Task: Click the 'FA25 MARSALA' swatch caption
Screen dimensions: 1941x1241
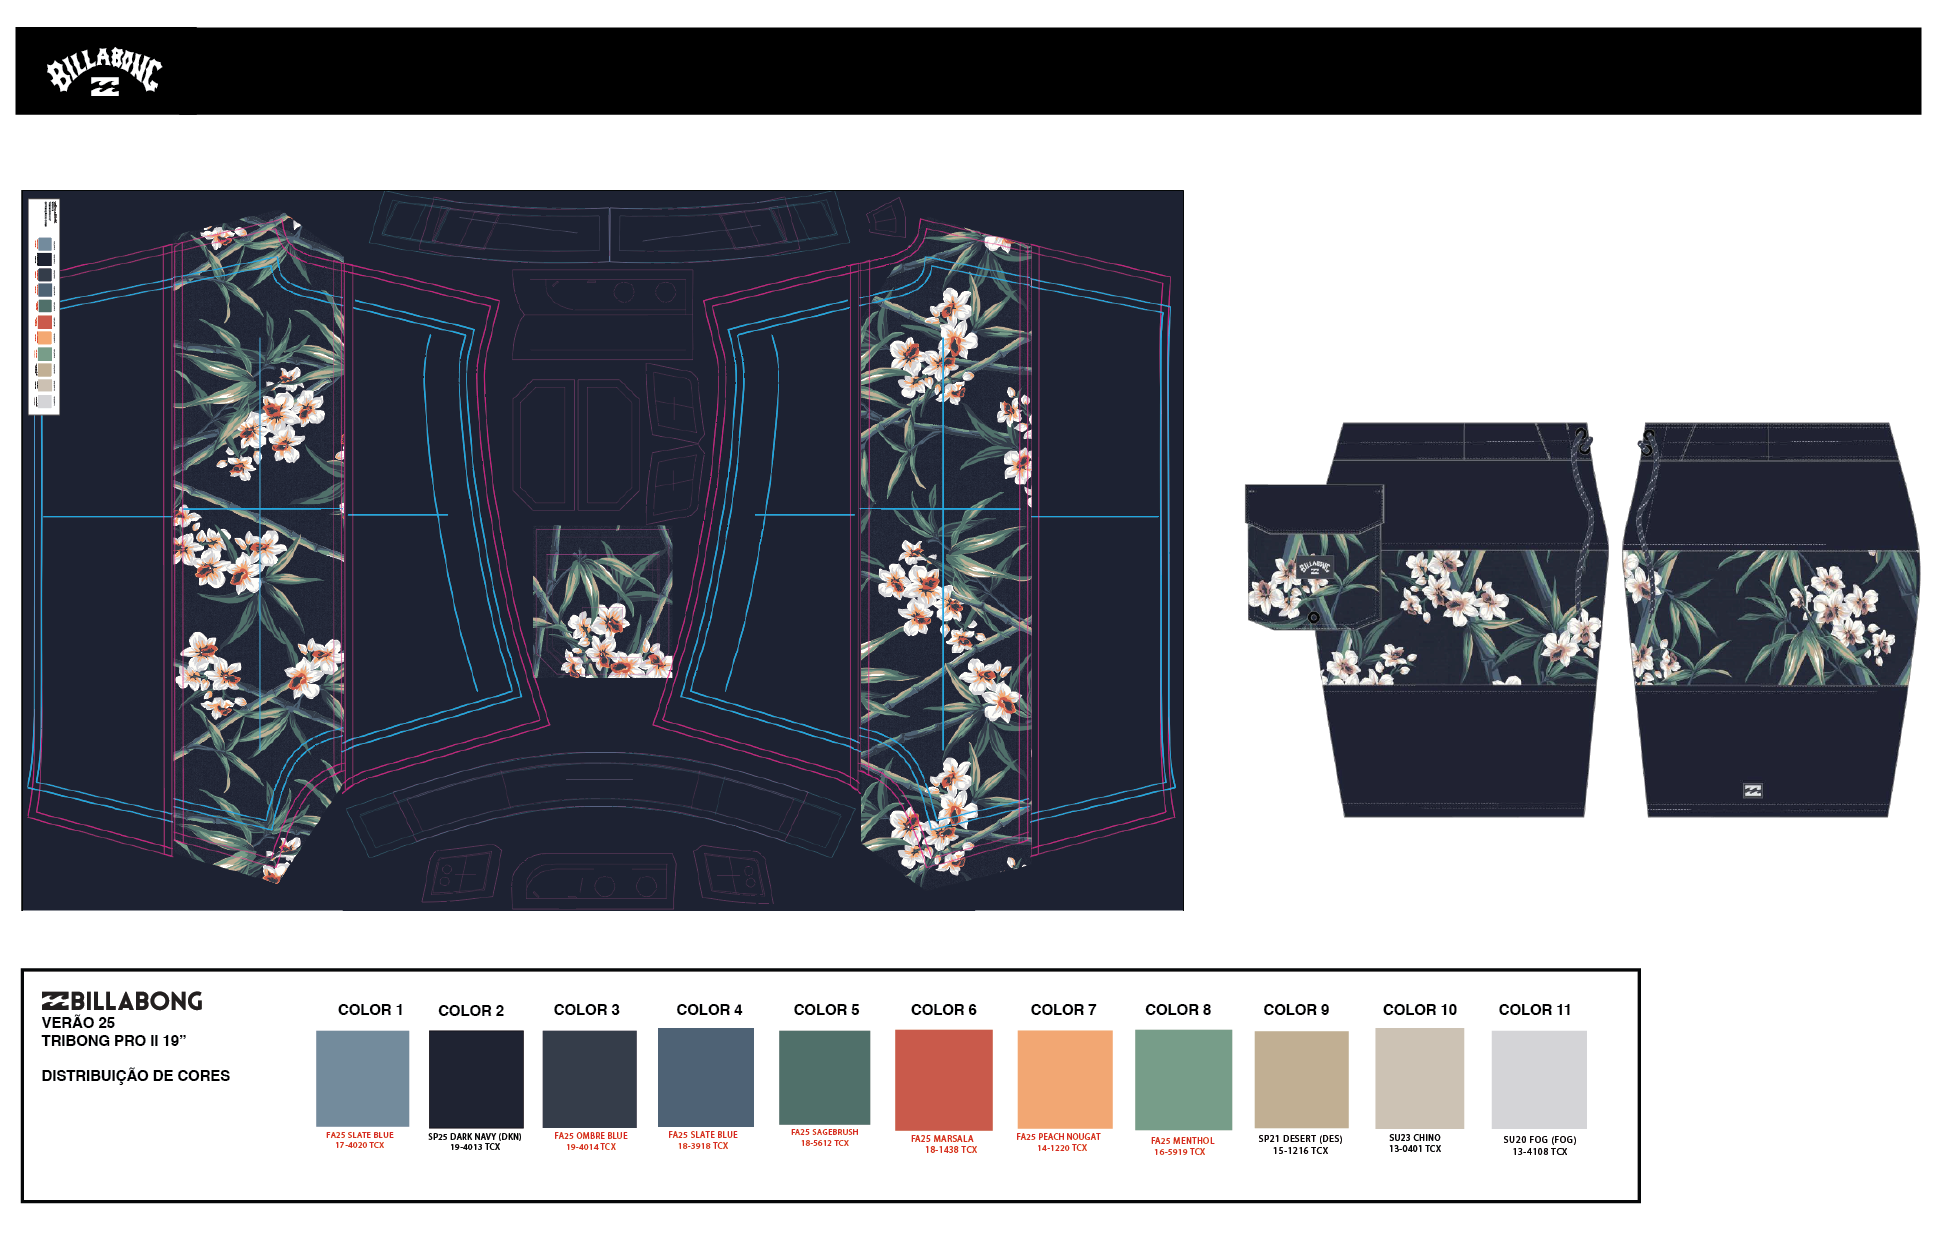Action: (x=942, y=1139)
